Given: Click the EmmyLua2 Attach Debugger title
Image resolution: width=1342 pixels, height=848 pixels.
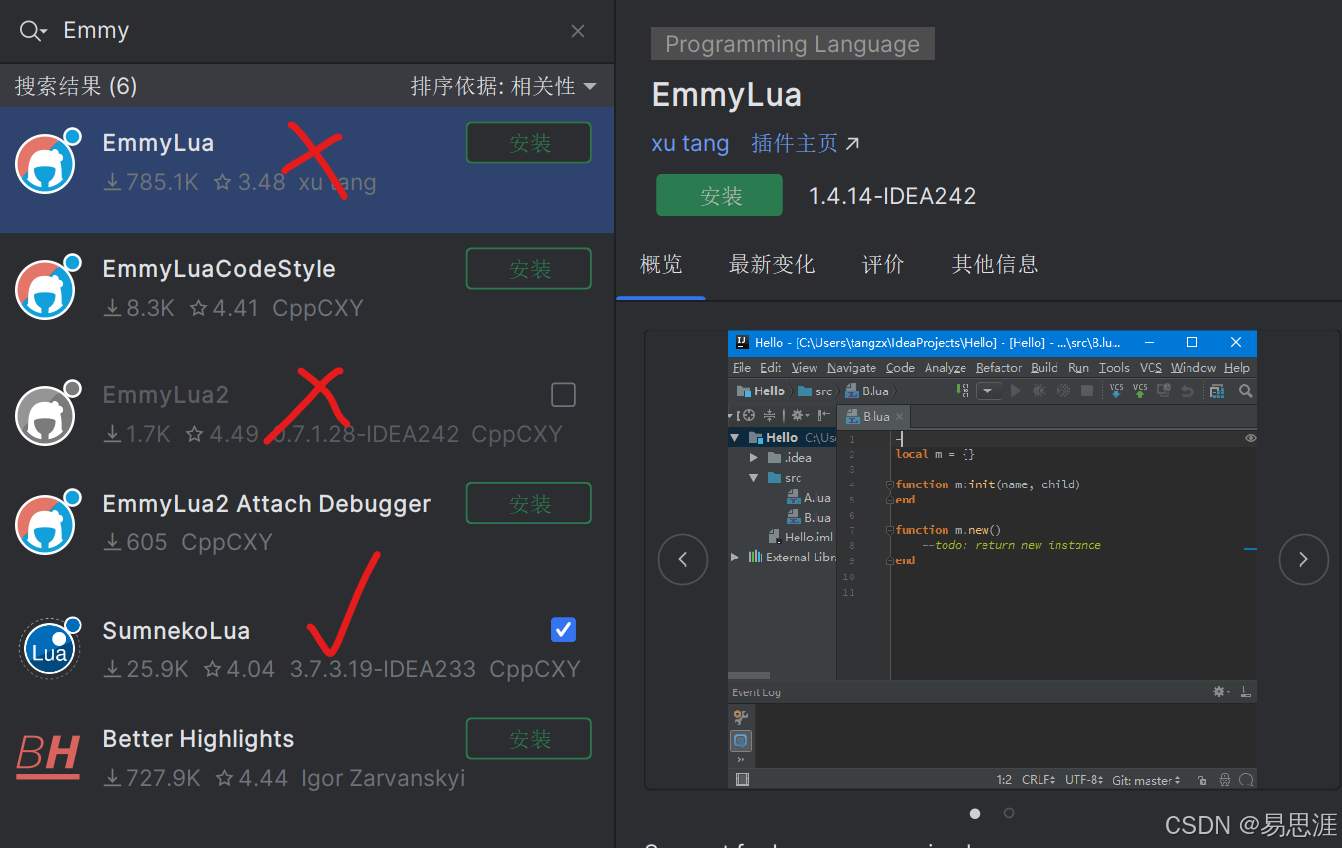Looking at the screenshot, I should point(267,504).
